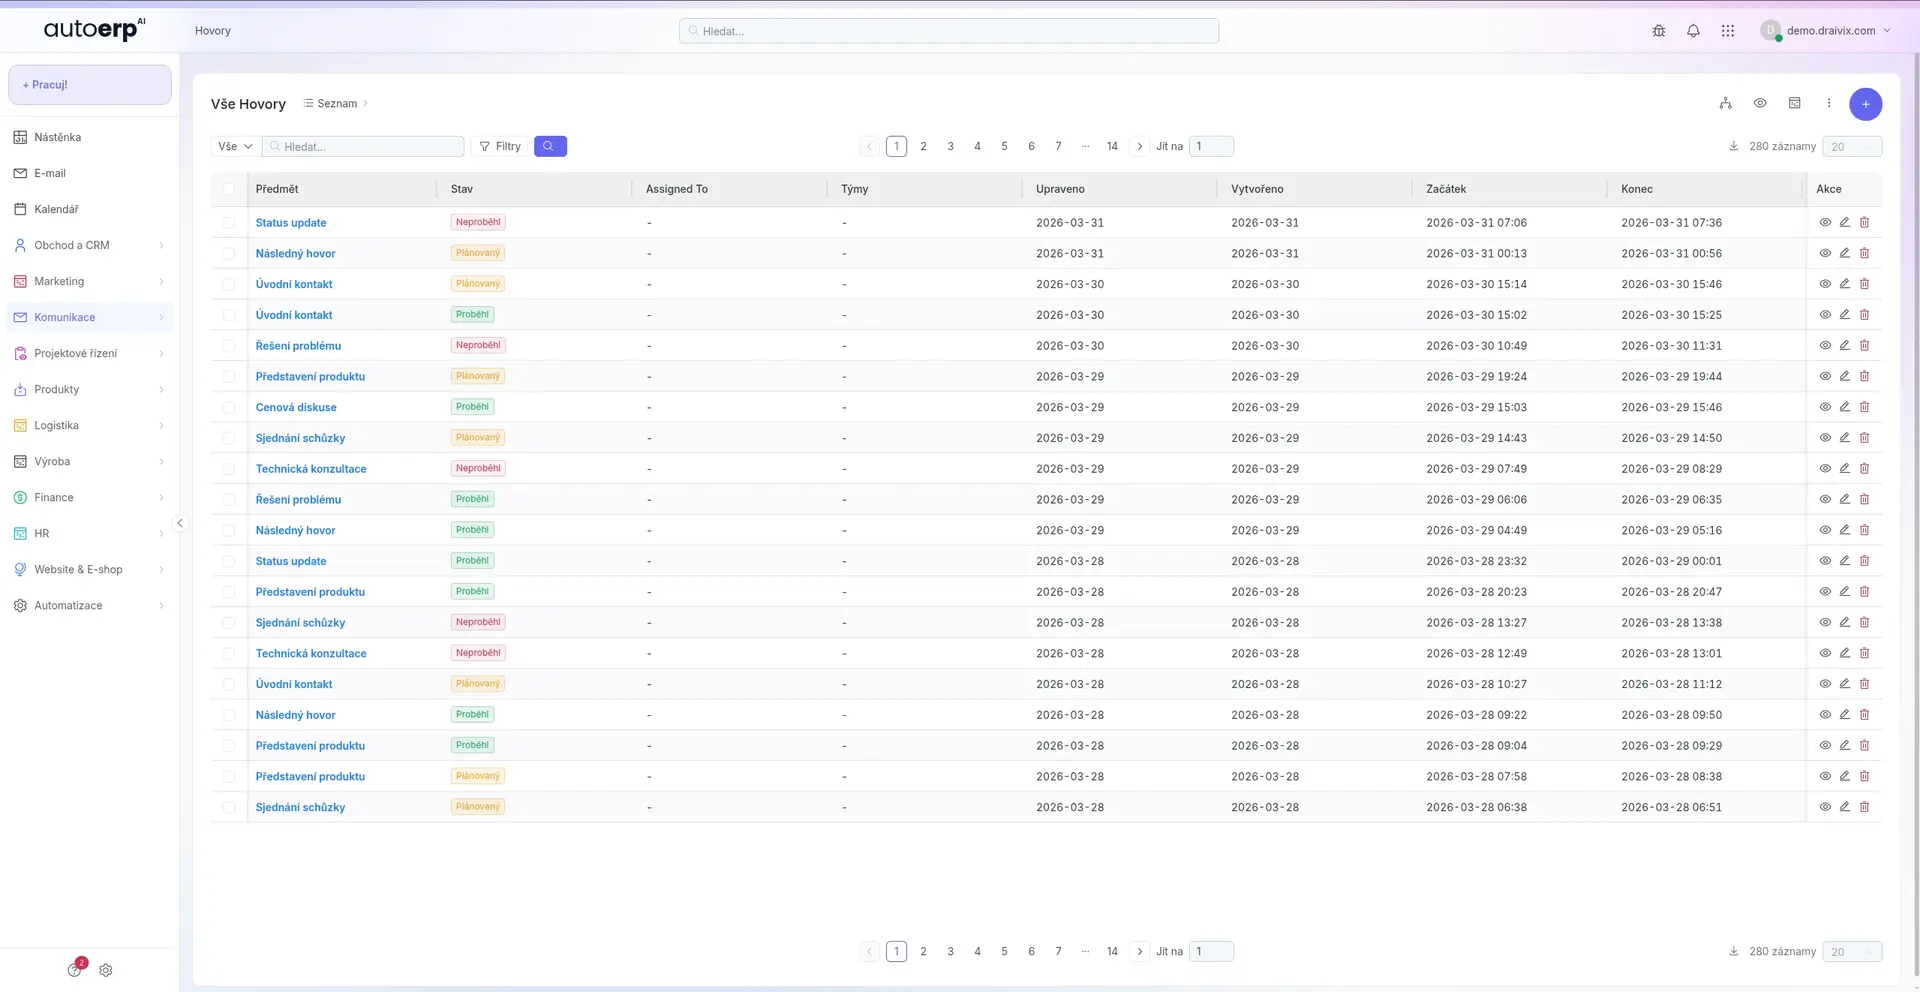Check the box for Následný hovor first row
The width and height of the screenshot is (1920, 992).
pyautogui.click(x=229, y=254)
